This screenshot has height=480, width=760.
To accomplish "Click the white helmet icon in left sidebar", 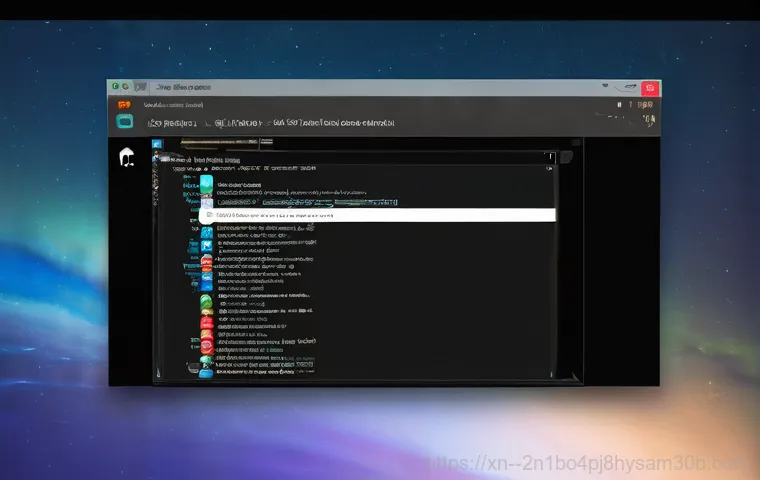I will (x=127, y=157).
